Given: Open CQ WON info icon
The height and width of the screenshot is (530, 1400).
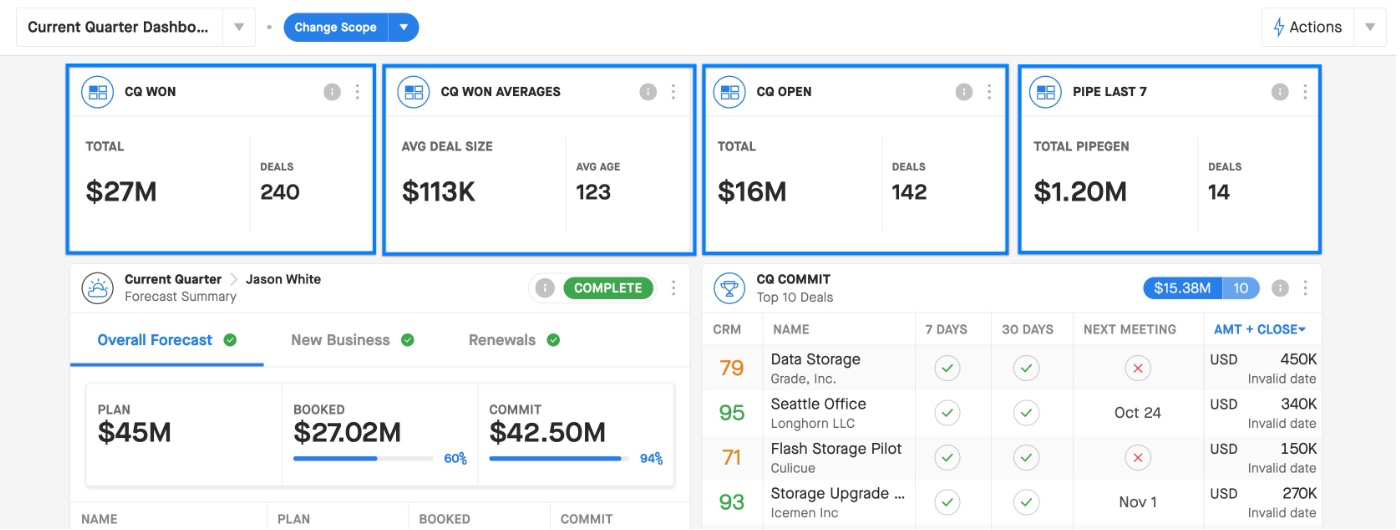Looking at the screenshot, I should [x=332, y=92].
